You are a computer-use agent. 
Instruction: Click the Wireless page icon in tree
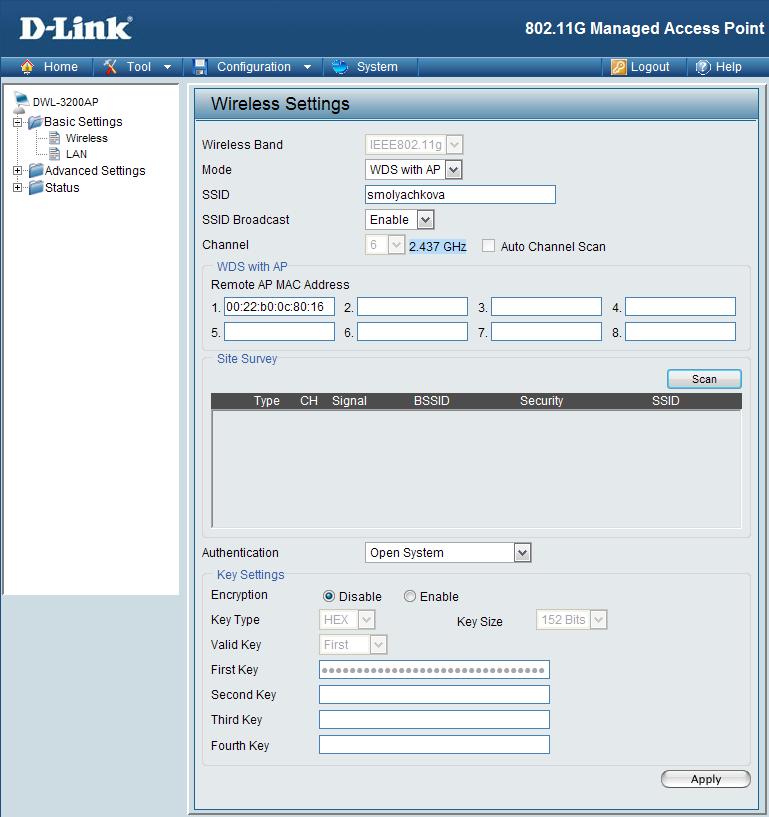click(x=55, y=138)
